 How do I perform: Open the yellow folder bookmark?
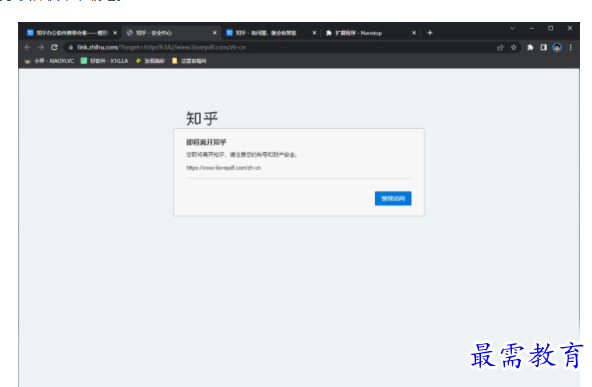(189, 61)
